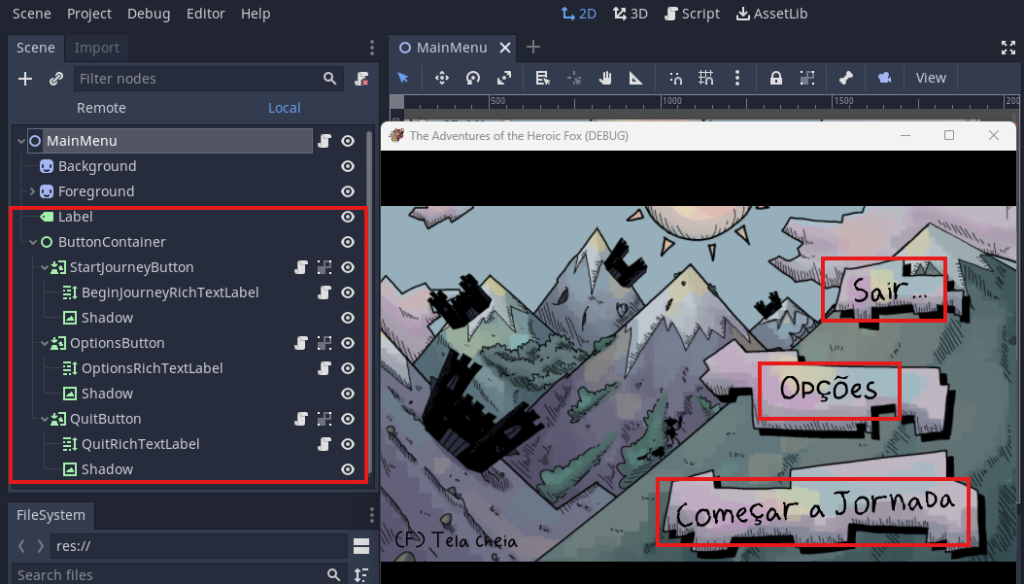Click the Filter nodes search field
The image size is (1024, 584).
(x=200, y=79)
